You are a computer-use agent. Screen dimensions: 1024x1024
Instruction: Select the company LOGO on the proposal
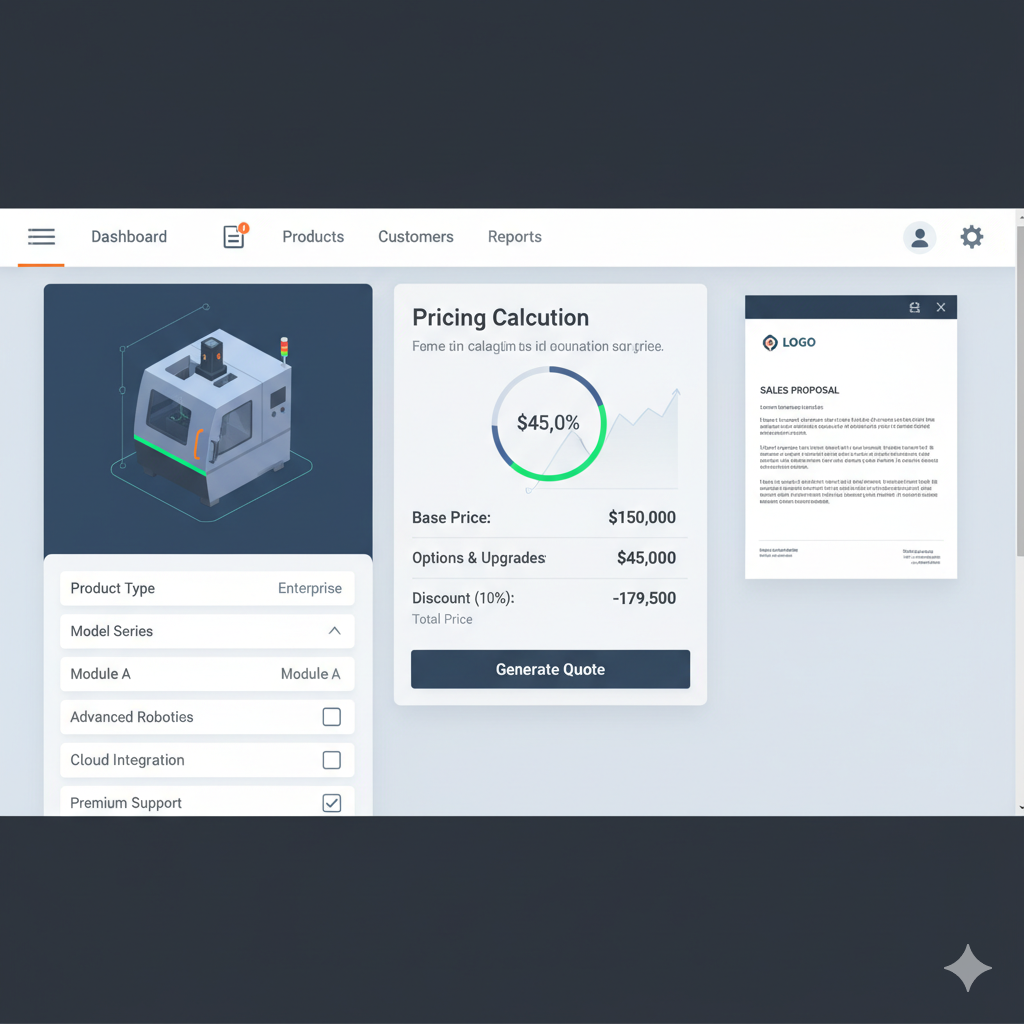[789, 342]
